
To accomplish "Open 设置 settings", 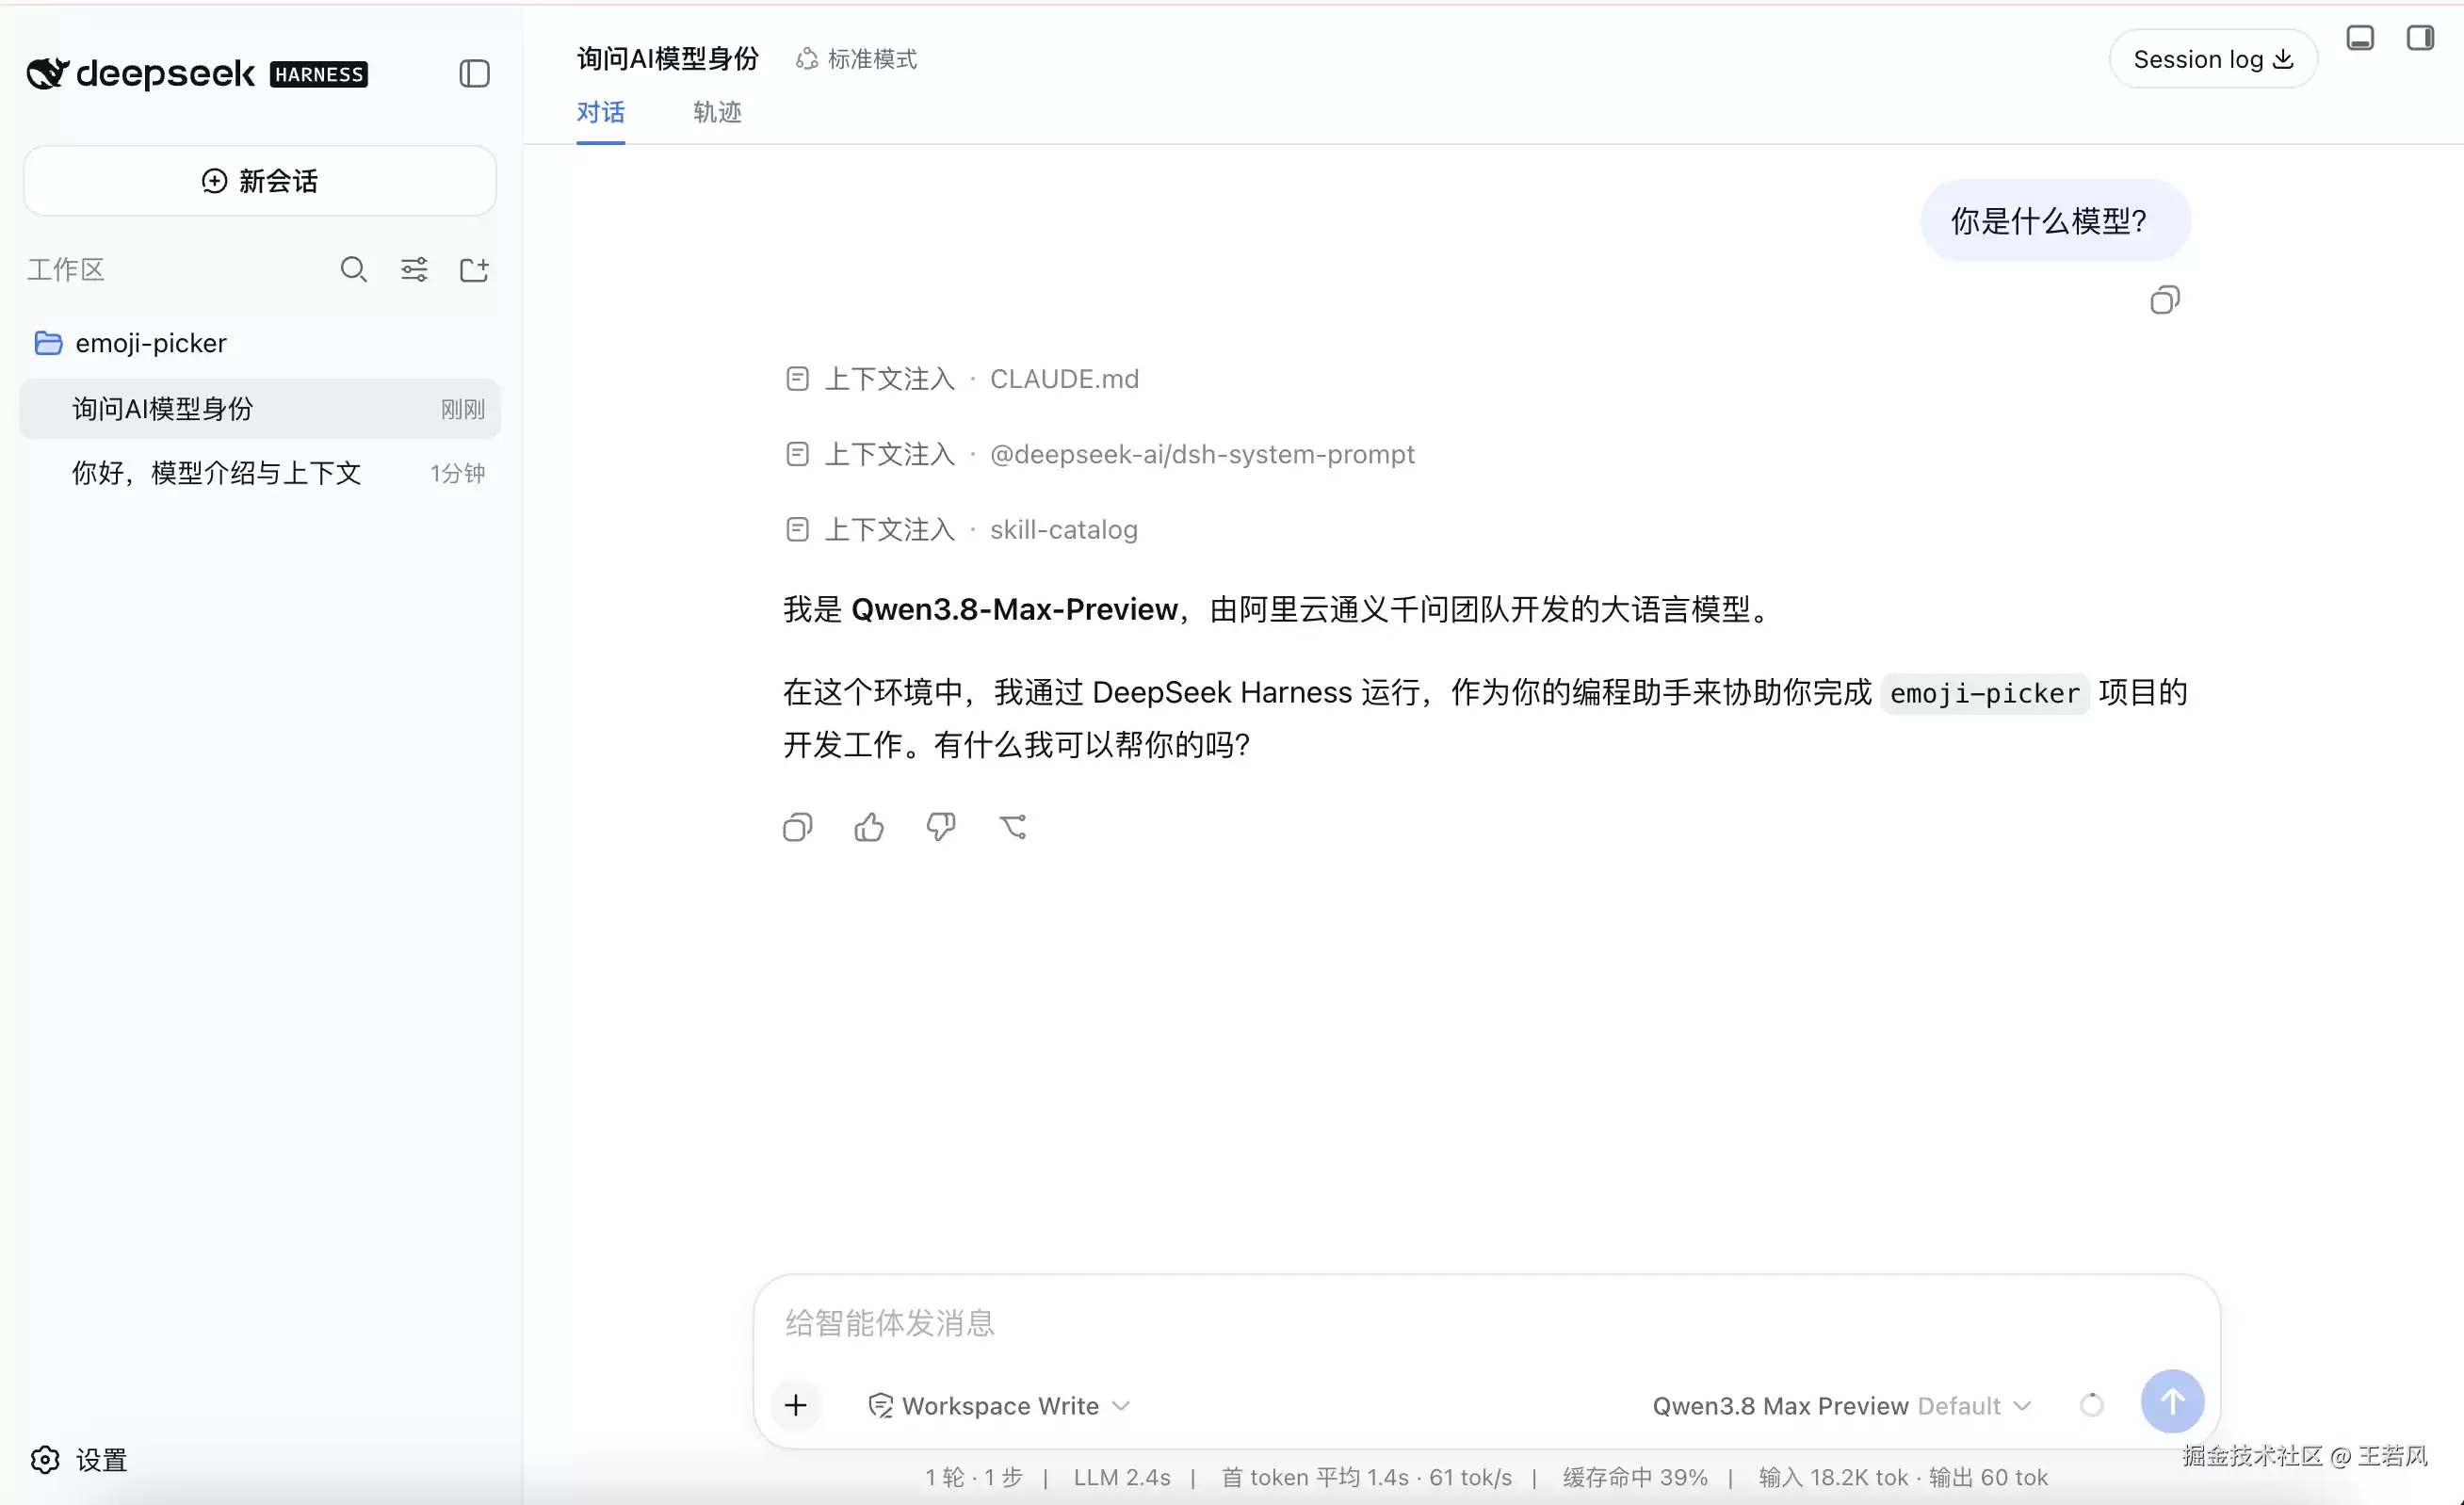I will pyautogui.click(x=79, y=1460).
